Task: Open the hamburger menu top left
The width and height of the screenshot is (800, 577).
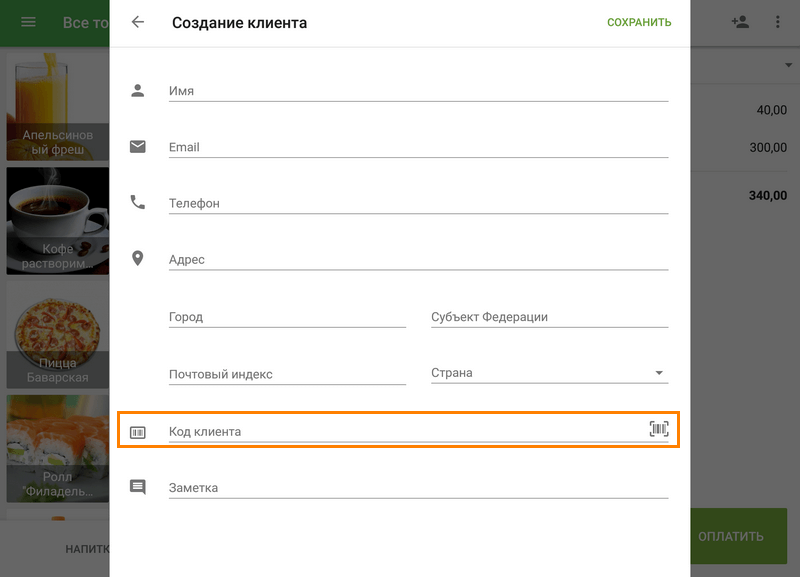Action: (27, 21)
